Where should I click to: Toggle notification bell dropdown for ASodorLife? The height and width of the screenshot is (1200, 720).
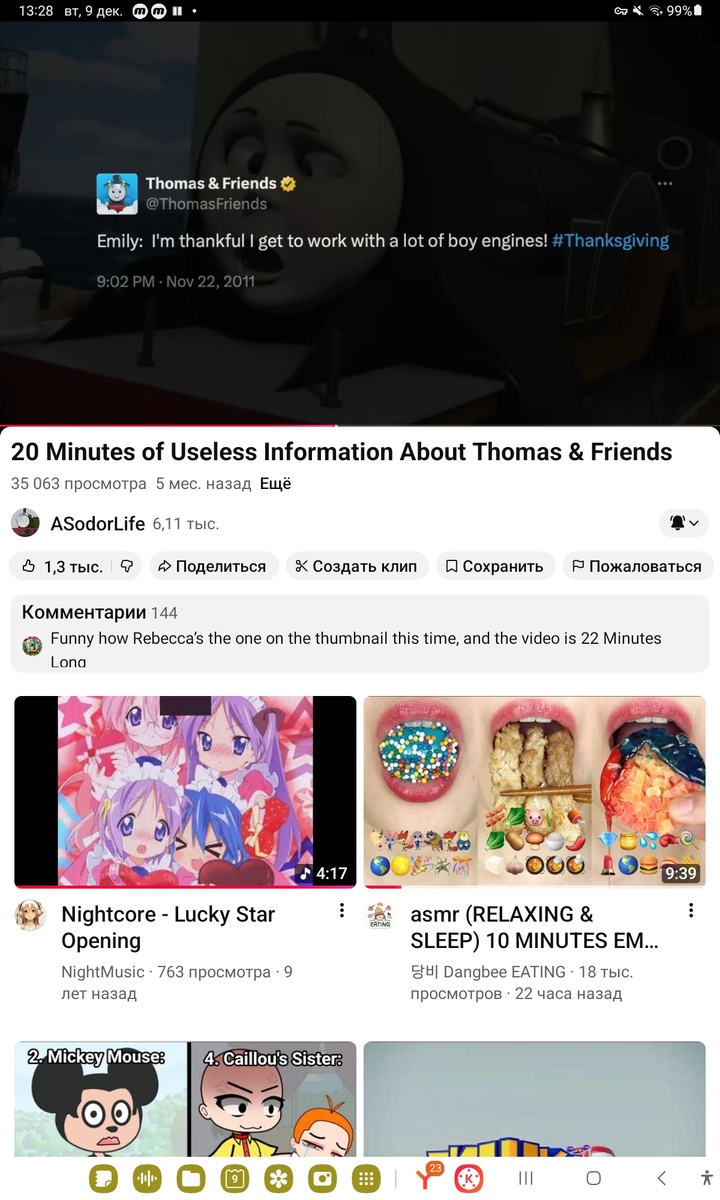click(x=684, y=522)
